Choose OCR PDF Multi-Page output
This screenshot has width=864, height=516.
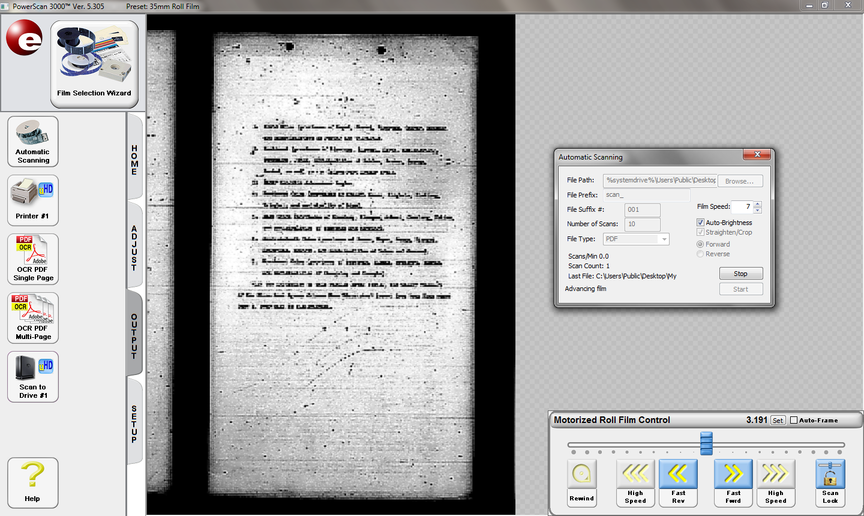pos(33,317)
